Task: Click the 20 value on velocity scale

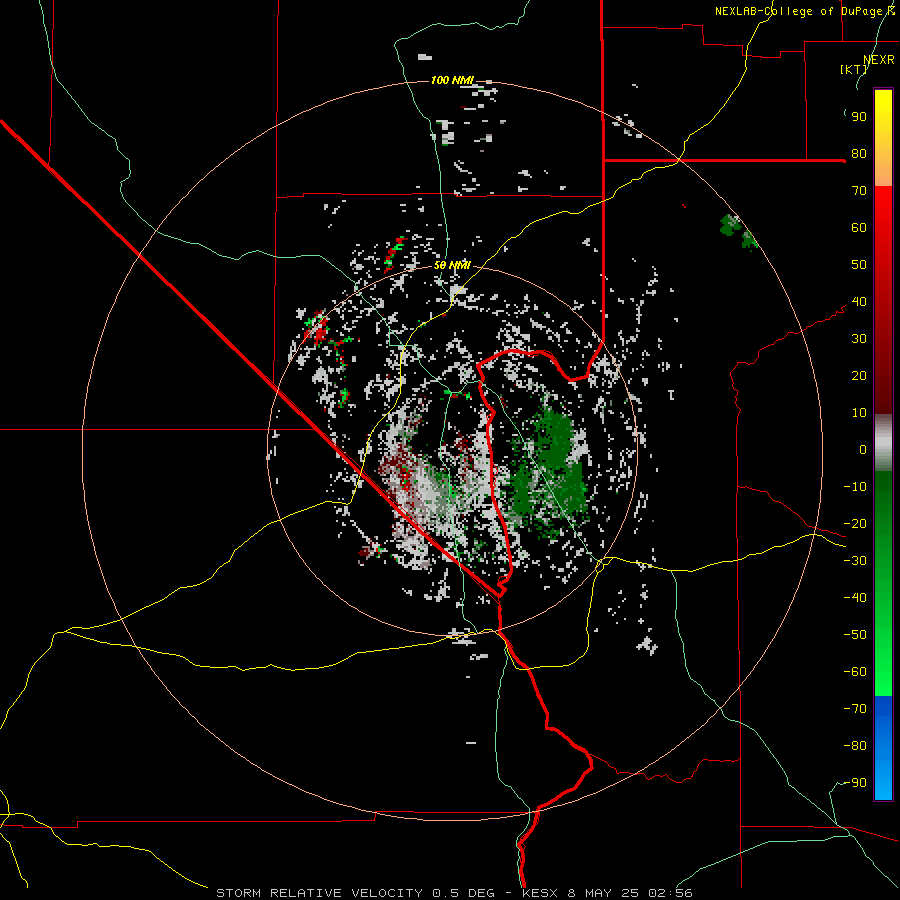Action: [x=859, y=376]
